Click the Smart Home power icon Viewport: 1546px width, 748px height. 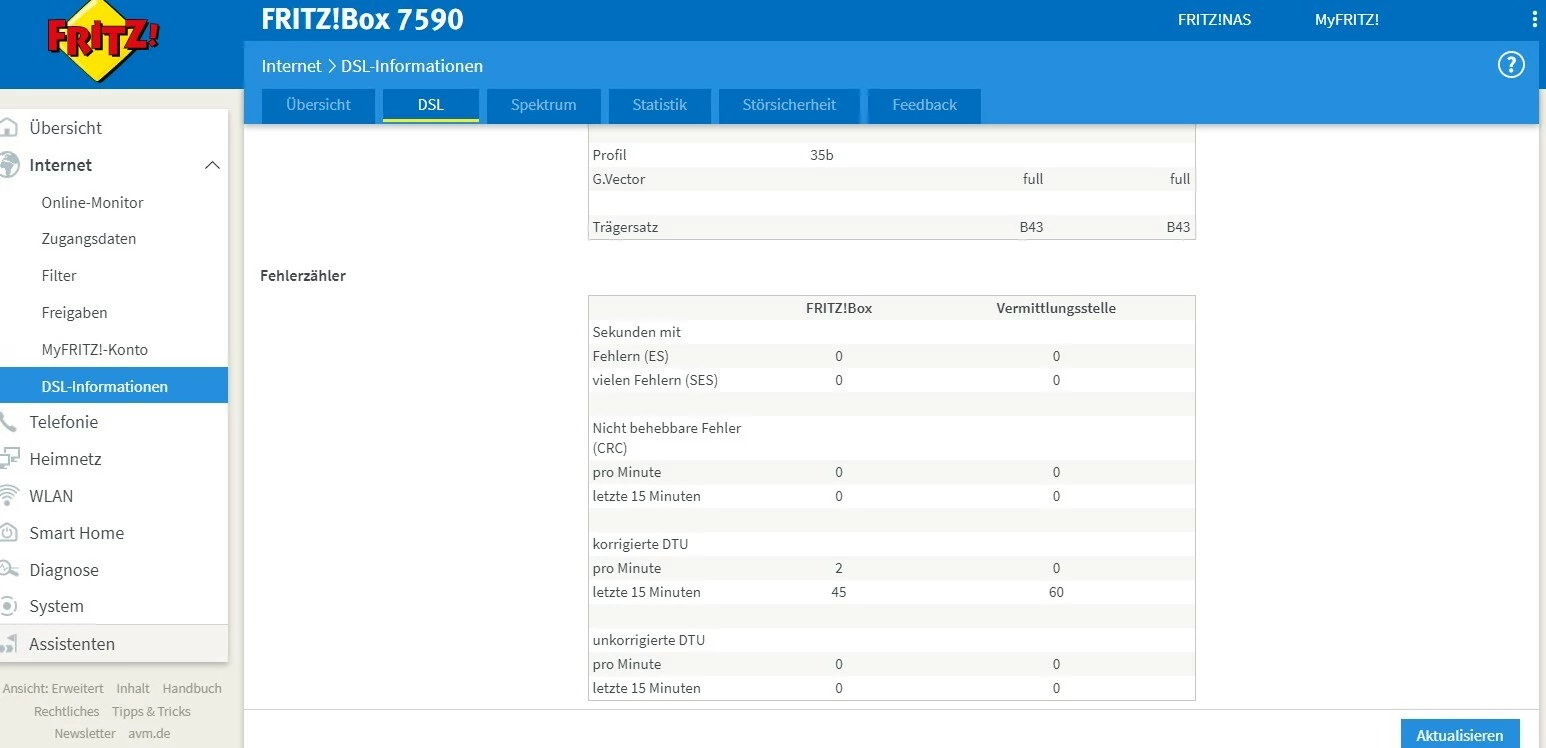[x=9, y=533]
